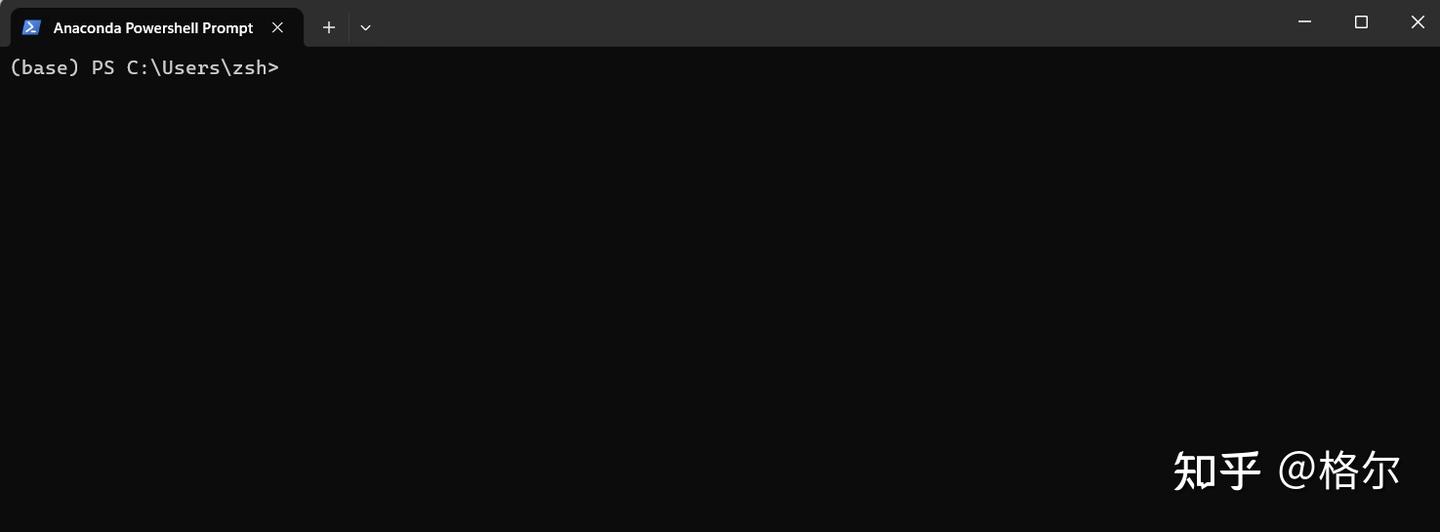Click the greater-than symbol ending the prompt
This screenshot has width=1440, height=532.
tap(273, 68)
